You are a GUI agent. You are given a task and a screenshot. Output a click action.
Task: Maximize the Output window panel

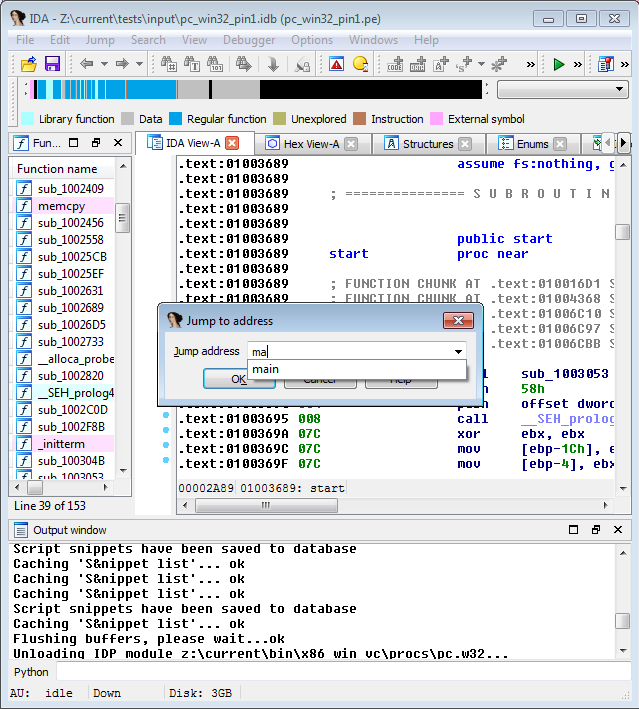(573, 529)
